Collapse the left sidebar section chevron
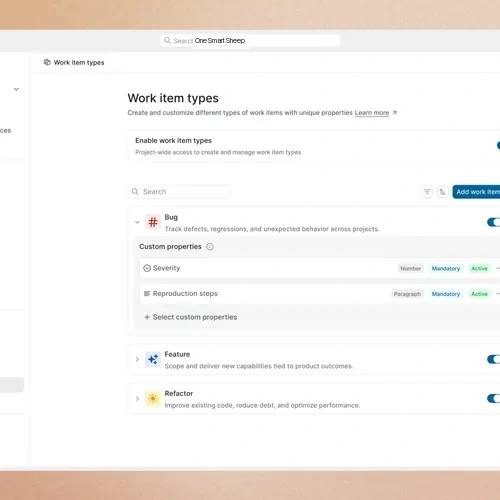The height and width of the screenshot is (500, 500). click(x=16, y=89)
